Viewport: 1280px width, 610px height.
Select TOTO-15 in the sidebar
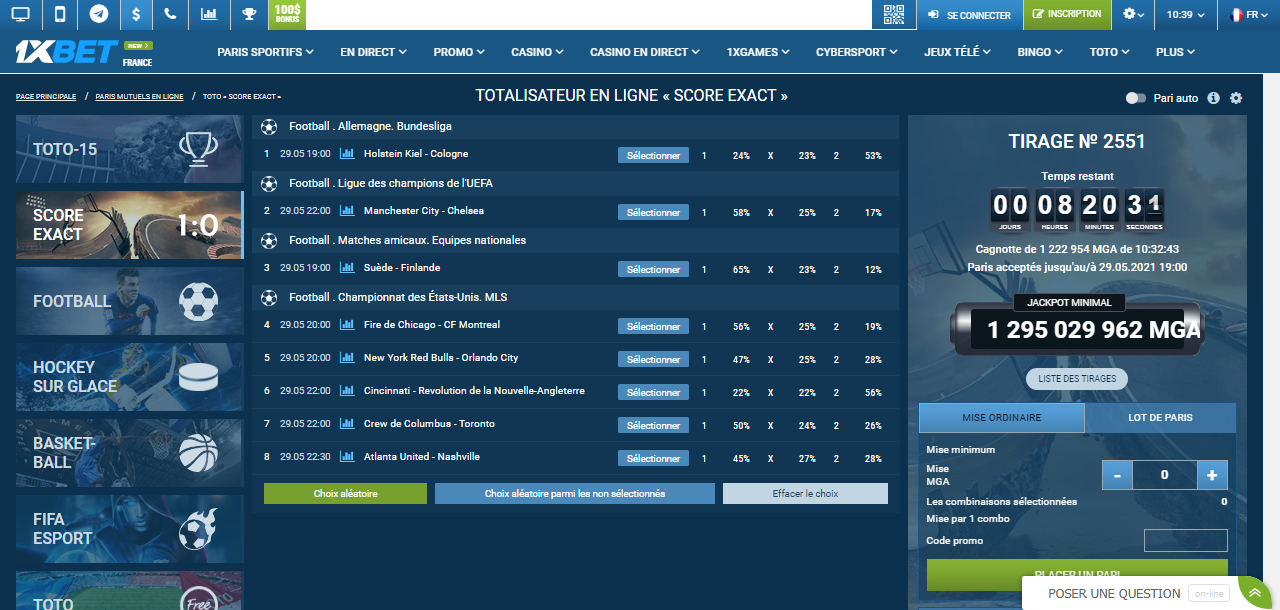tap(129, 149)
